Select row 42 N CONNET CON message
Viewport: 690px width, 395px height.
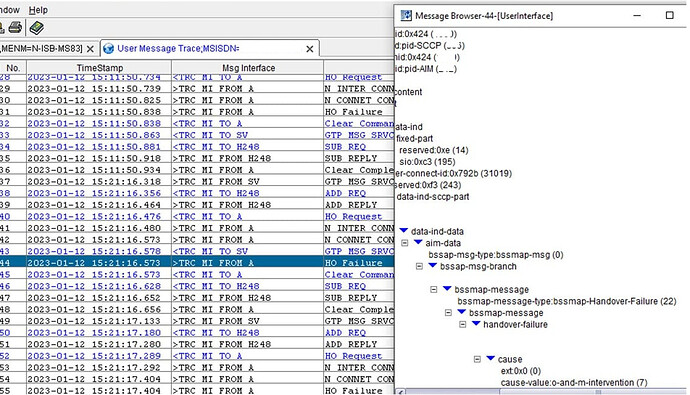tap(197, 239)
